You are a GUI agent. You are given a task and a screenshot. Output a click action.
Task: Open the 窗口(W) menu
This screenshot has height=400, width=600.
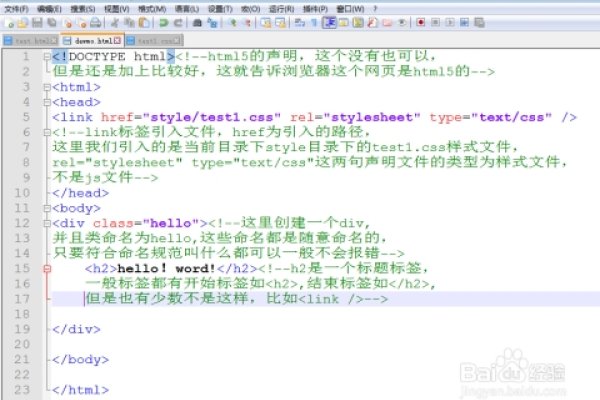pos(350,8)
